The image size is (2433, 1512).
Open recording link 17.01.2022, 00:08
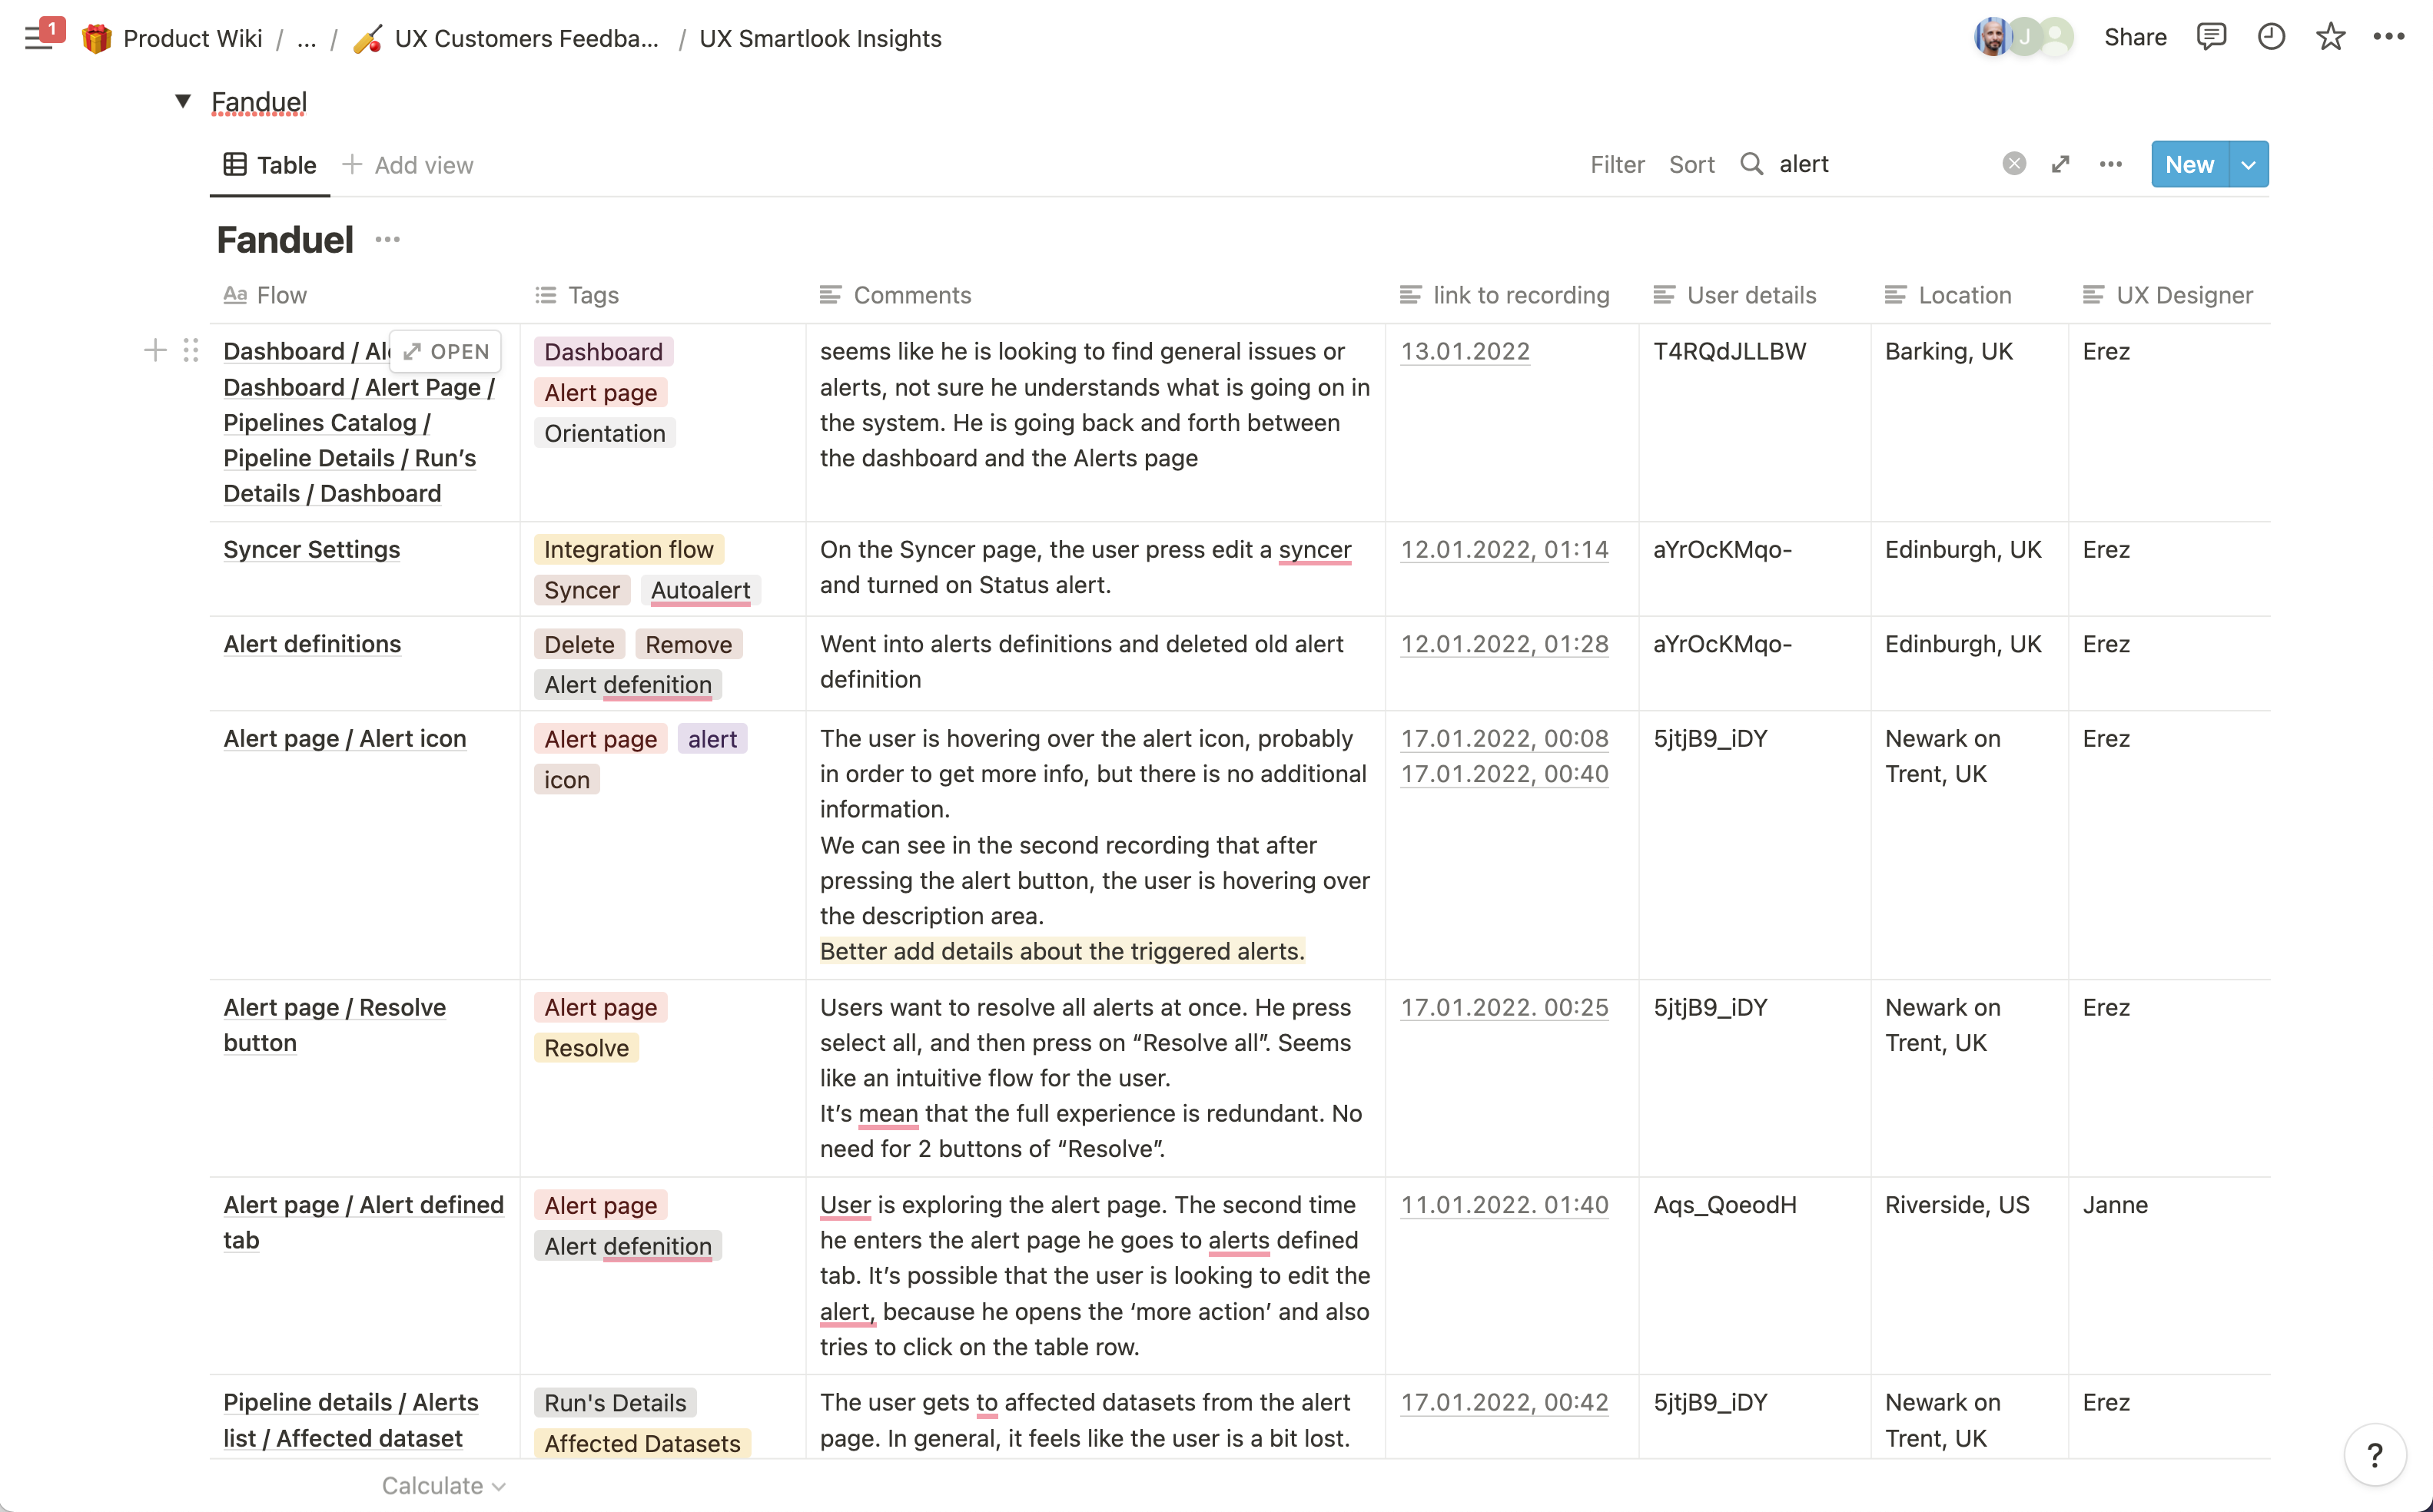pos(1504,738)
